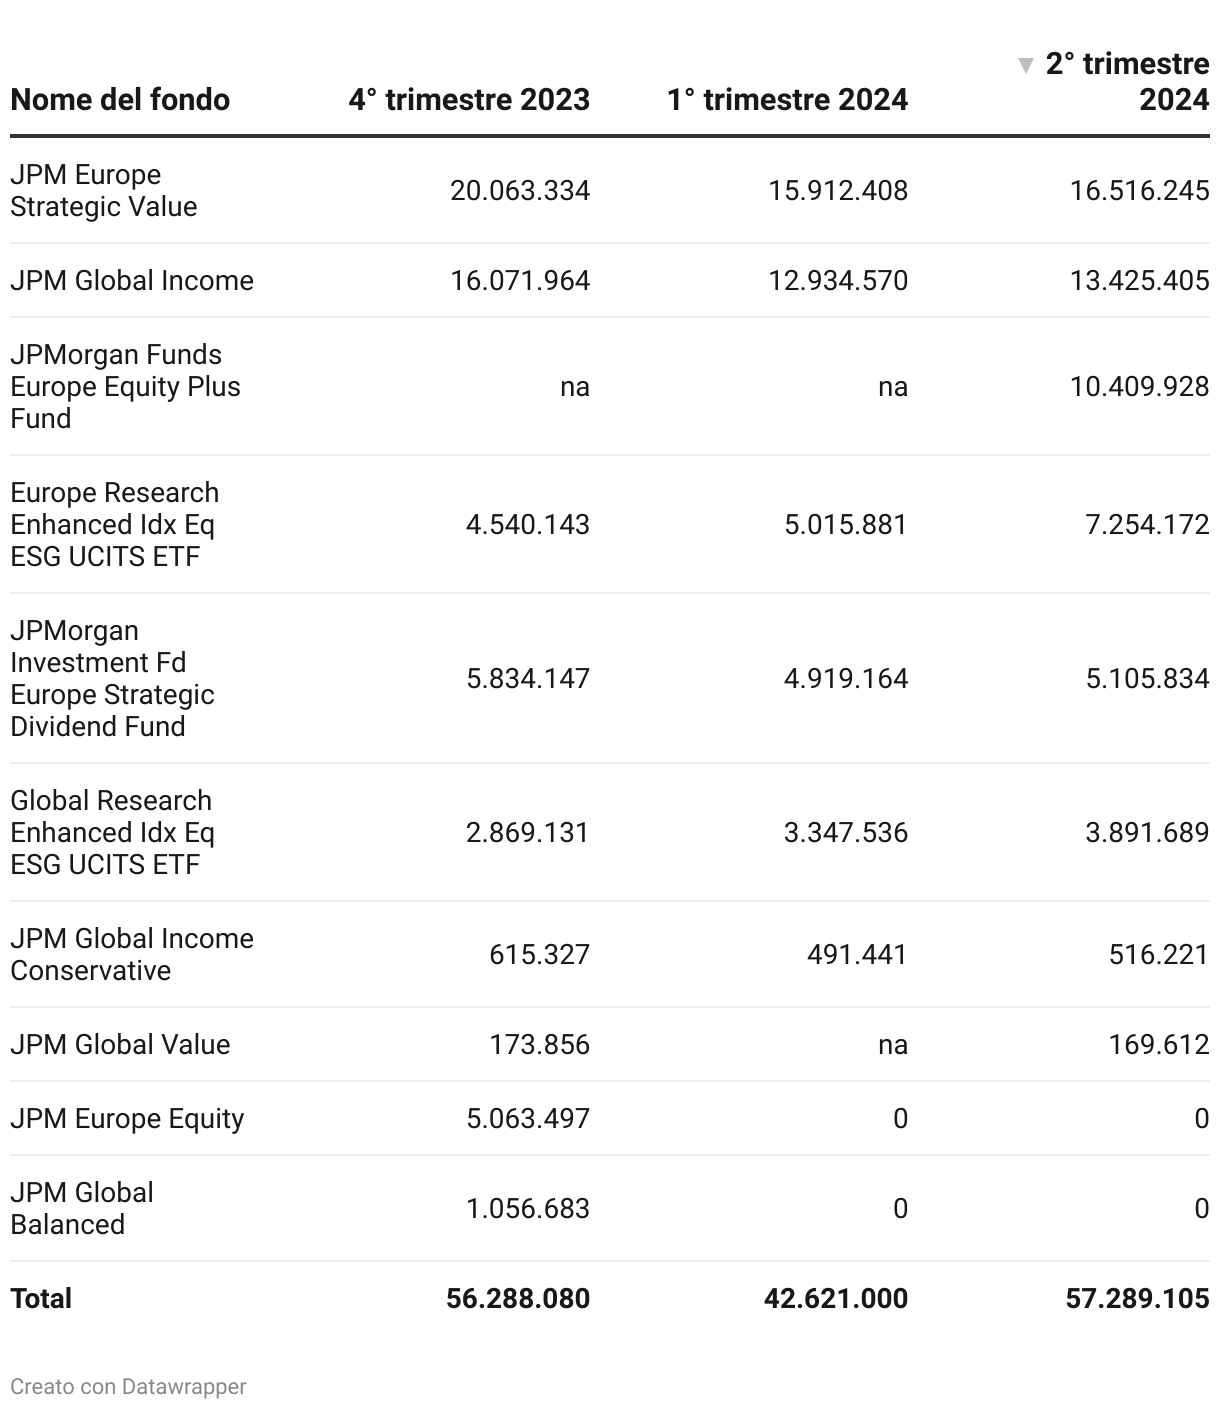Click the Nome del fondo column header
Viewport: 1220px width, 1410px height.
point(120,100)
